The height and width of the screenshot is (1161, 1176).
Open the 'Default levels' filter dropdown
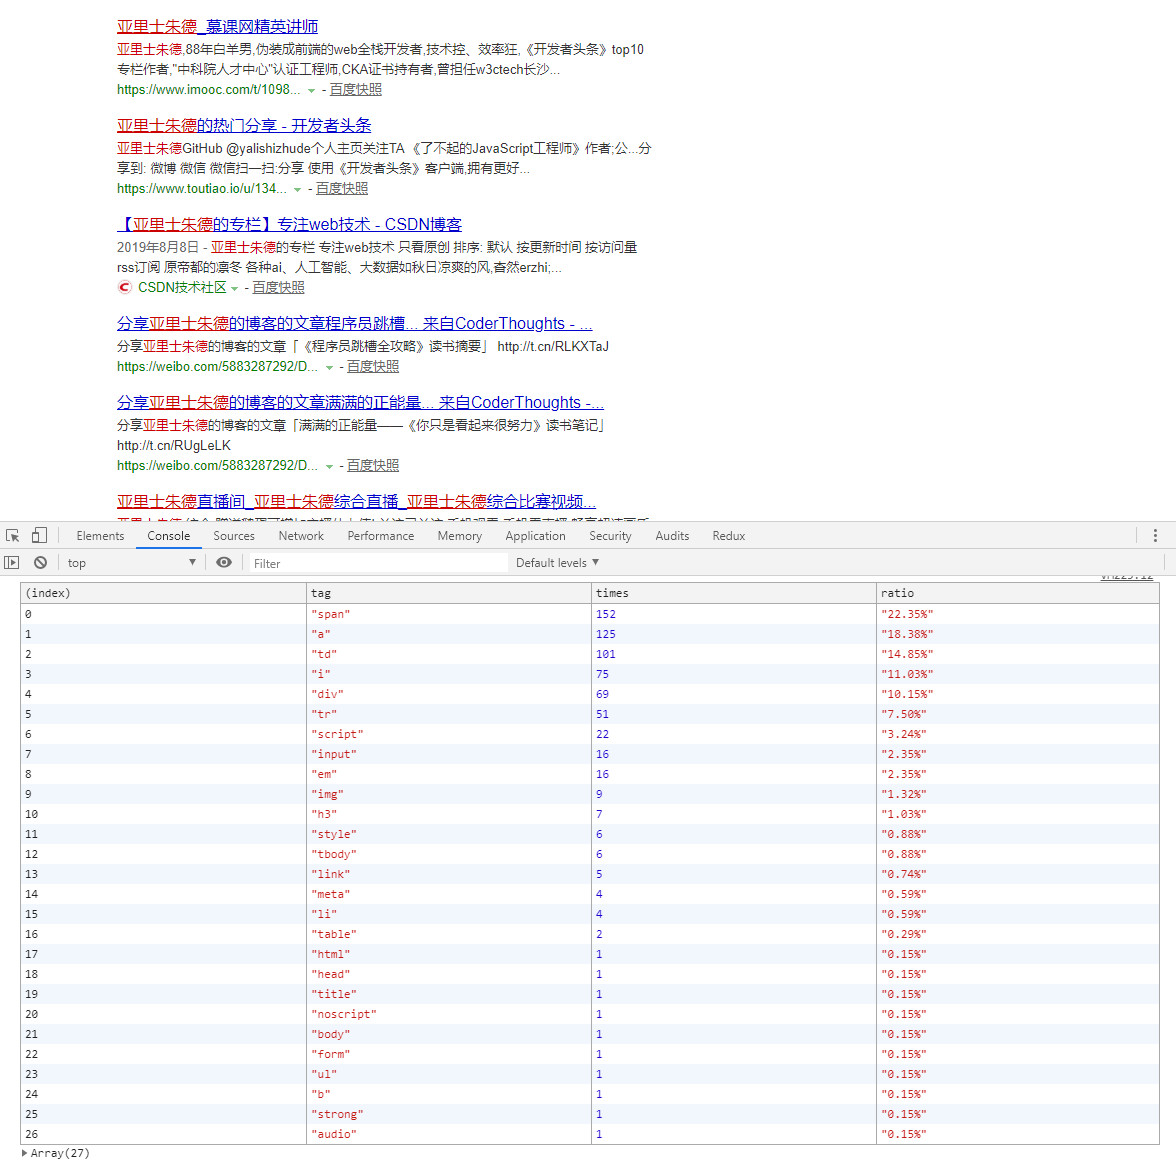pos(556,562)
